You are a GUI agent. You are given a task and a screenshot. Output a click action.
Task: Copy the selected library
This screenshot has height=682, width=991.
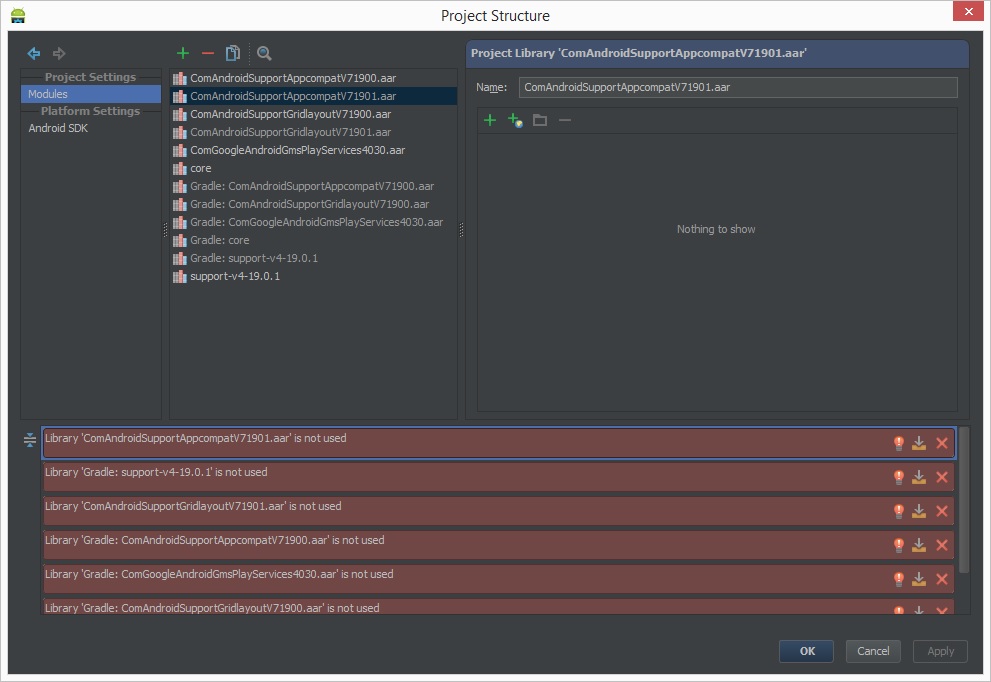[x=233, y=53]
